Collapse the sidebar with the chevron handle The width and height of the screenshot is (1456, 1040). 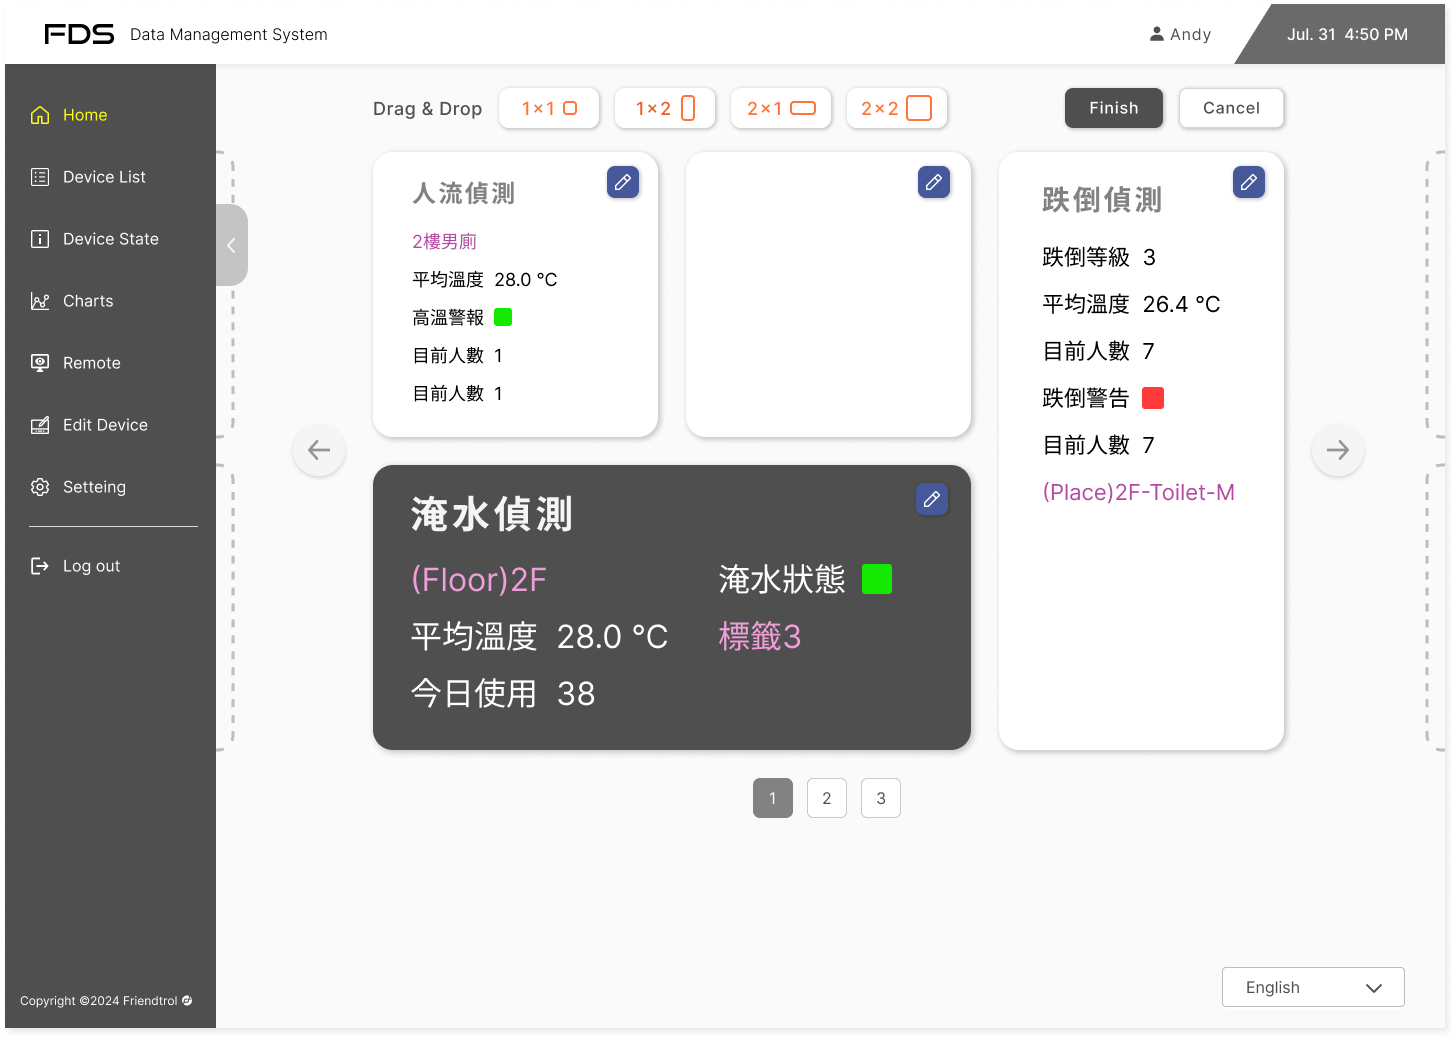tap(231, 245)
